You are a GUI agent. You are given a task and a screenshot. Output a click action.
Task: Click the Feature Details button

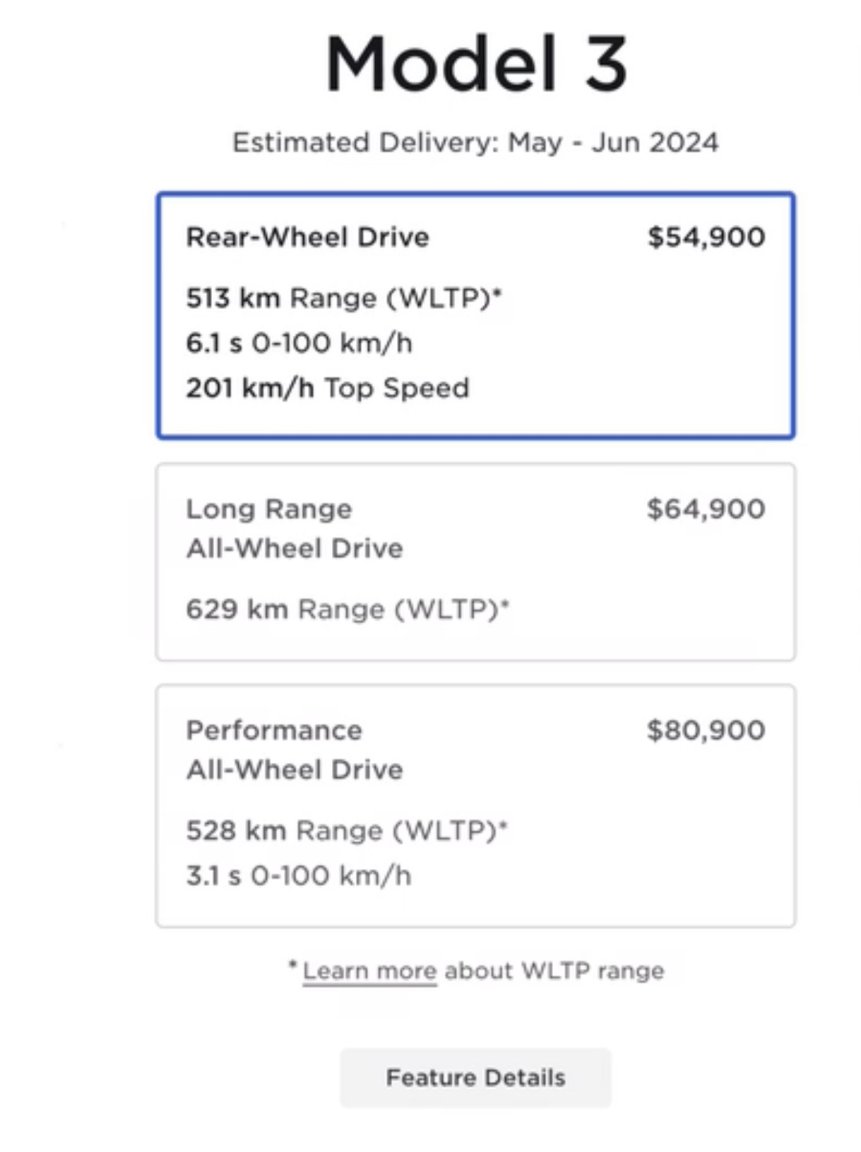tap(475, 1078)
